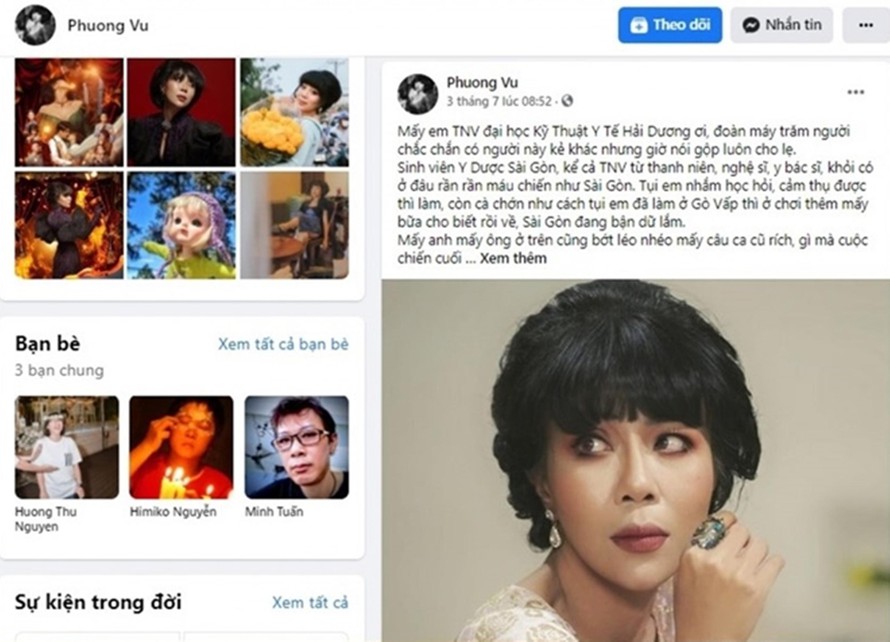Click the Theo dõi follow button
This screenshot has width=890, height=642.
point(670,25)
